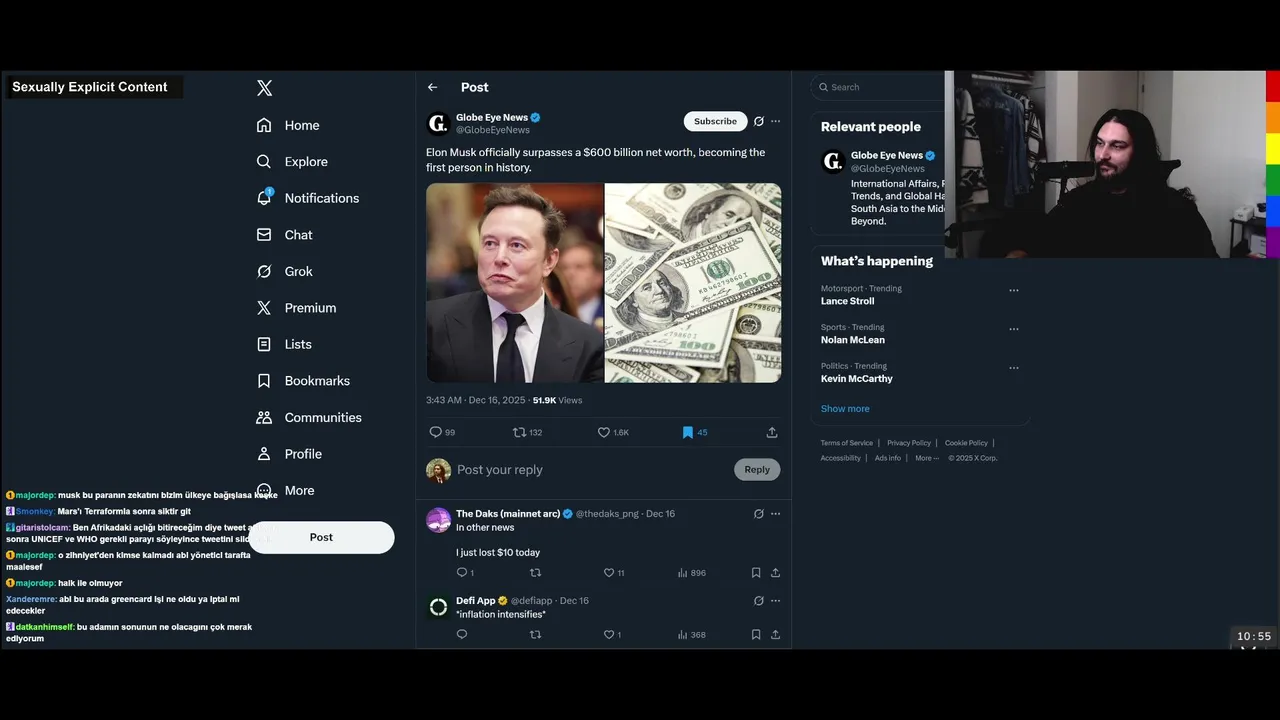The height and width of the screenshot is (720, 1280).
Task: Open three-dot menu on Globe Eye News post
Action: pyautogui.click(x=775, y=121)
